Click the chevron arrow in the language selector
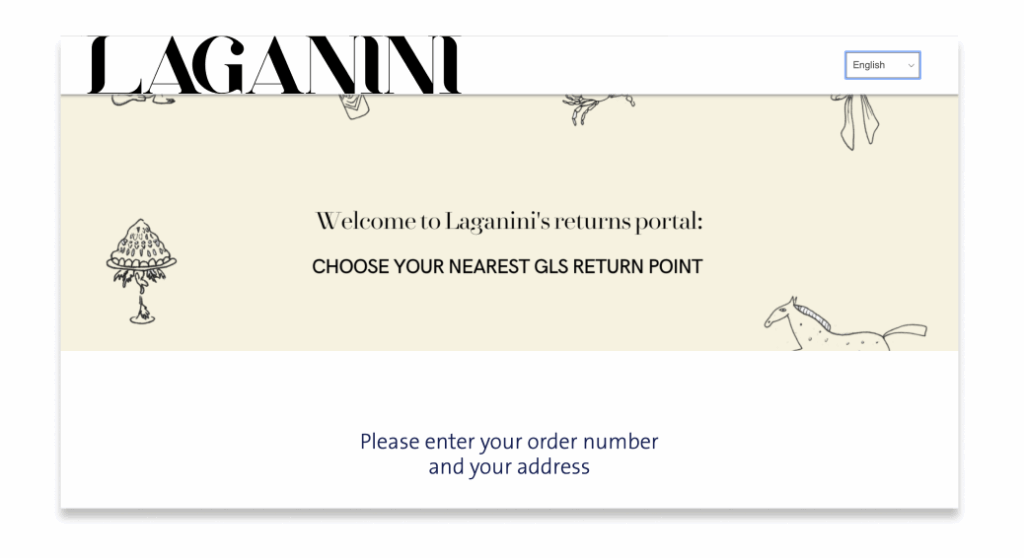 click(x=910, y=66)
